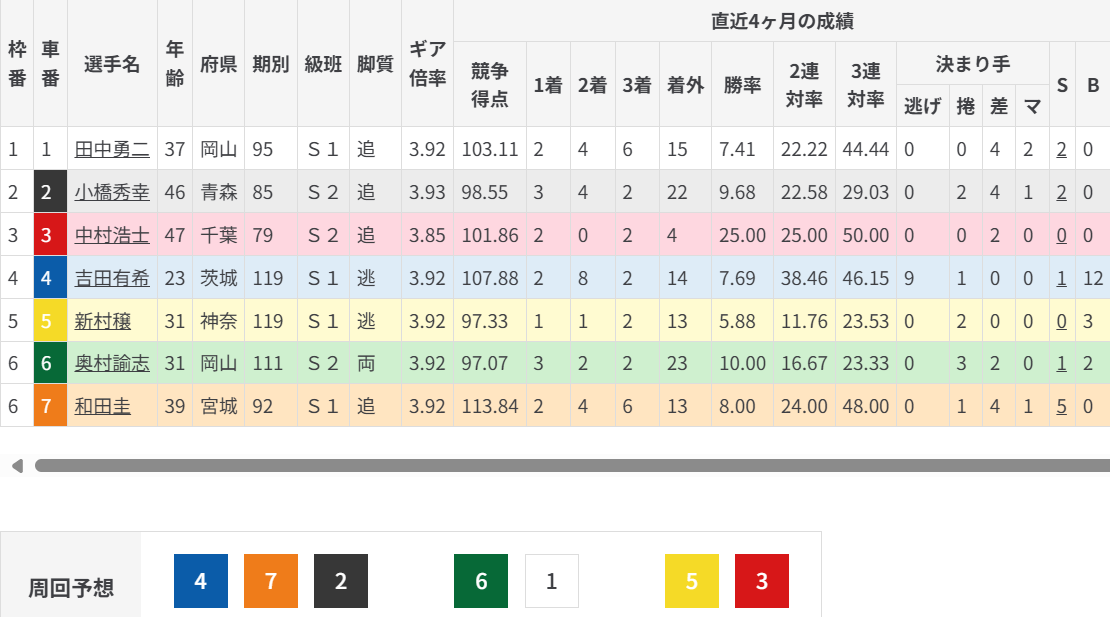Click the yellow 5 box in 周回予想
This screenshot has height=617, width=1110.
692,581
